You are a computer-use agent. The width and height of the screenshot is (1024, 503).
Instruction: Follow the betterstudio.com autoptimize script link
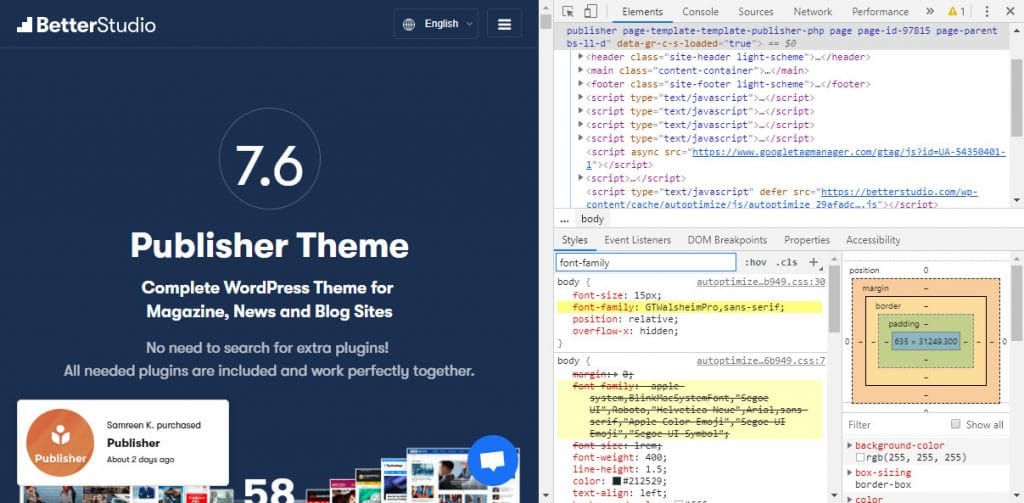click(899, 192)
